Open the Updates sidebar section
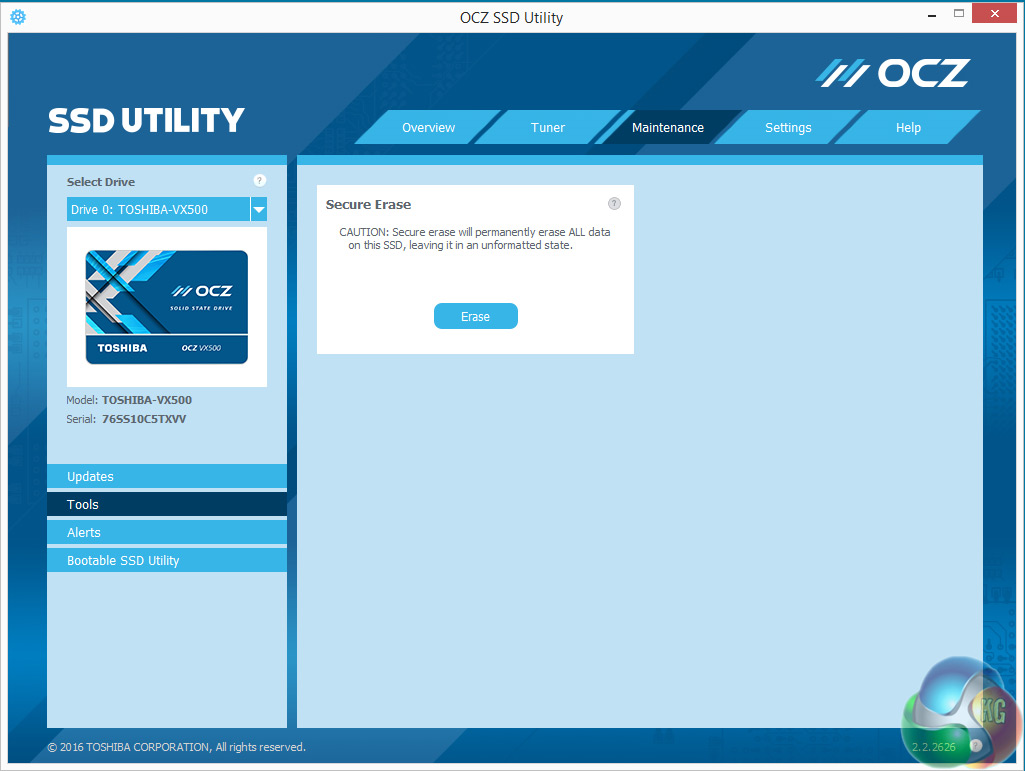Image resolution: width=1025 pixels, height=771 pixels. [167, 477]
